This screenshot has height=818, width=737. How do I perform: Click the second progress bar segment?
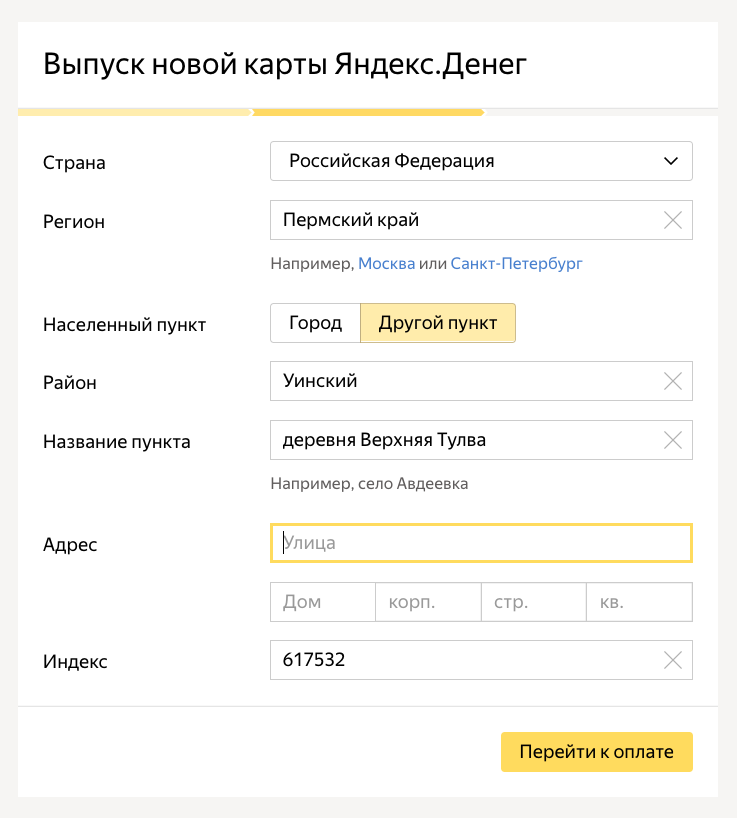tap(368, 111)
